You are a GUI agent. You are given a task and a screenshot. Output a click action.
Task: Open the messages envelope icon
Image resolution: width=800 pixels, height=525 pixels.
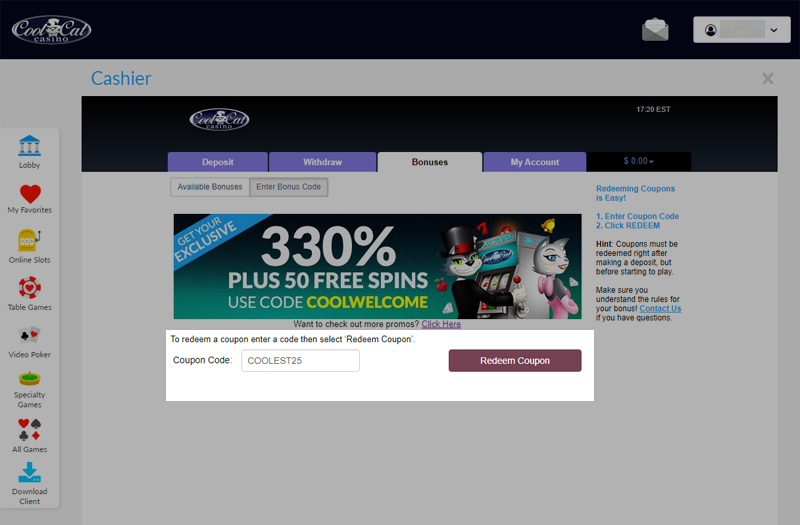click(x=655, y=30)
